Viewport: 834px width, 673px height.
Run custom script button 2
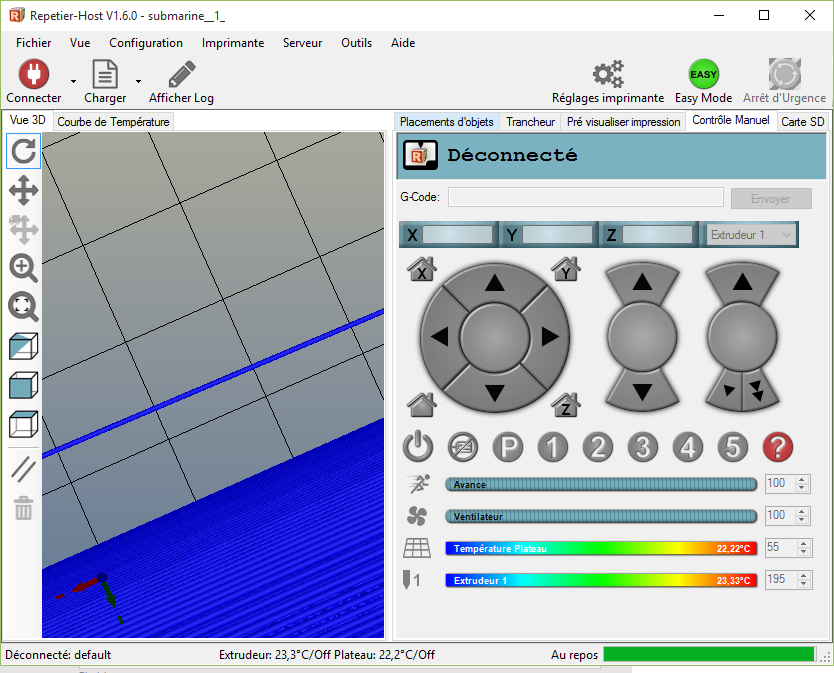(x=598, y=447)
